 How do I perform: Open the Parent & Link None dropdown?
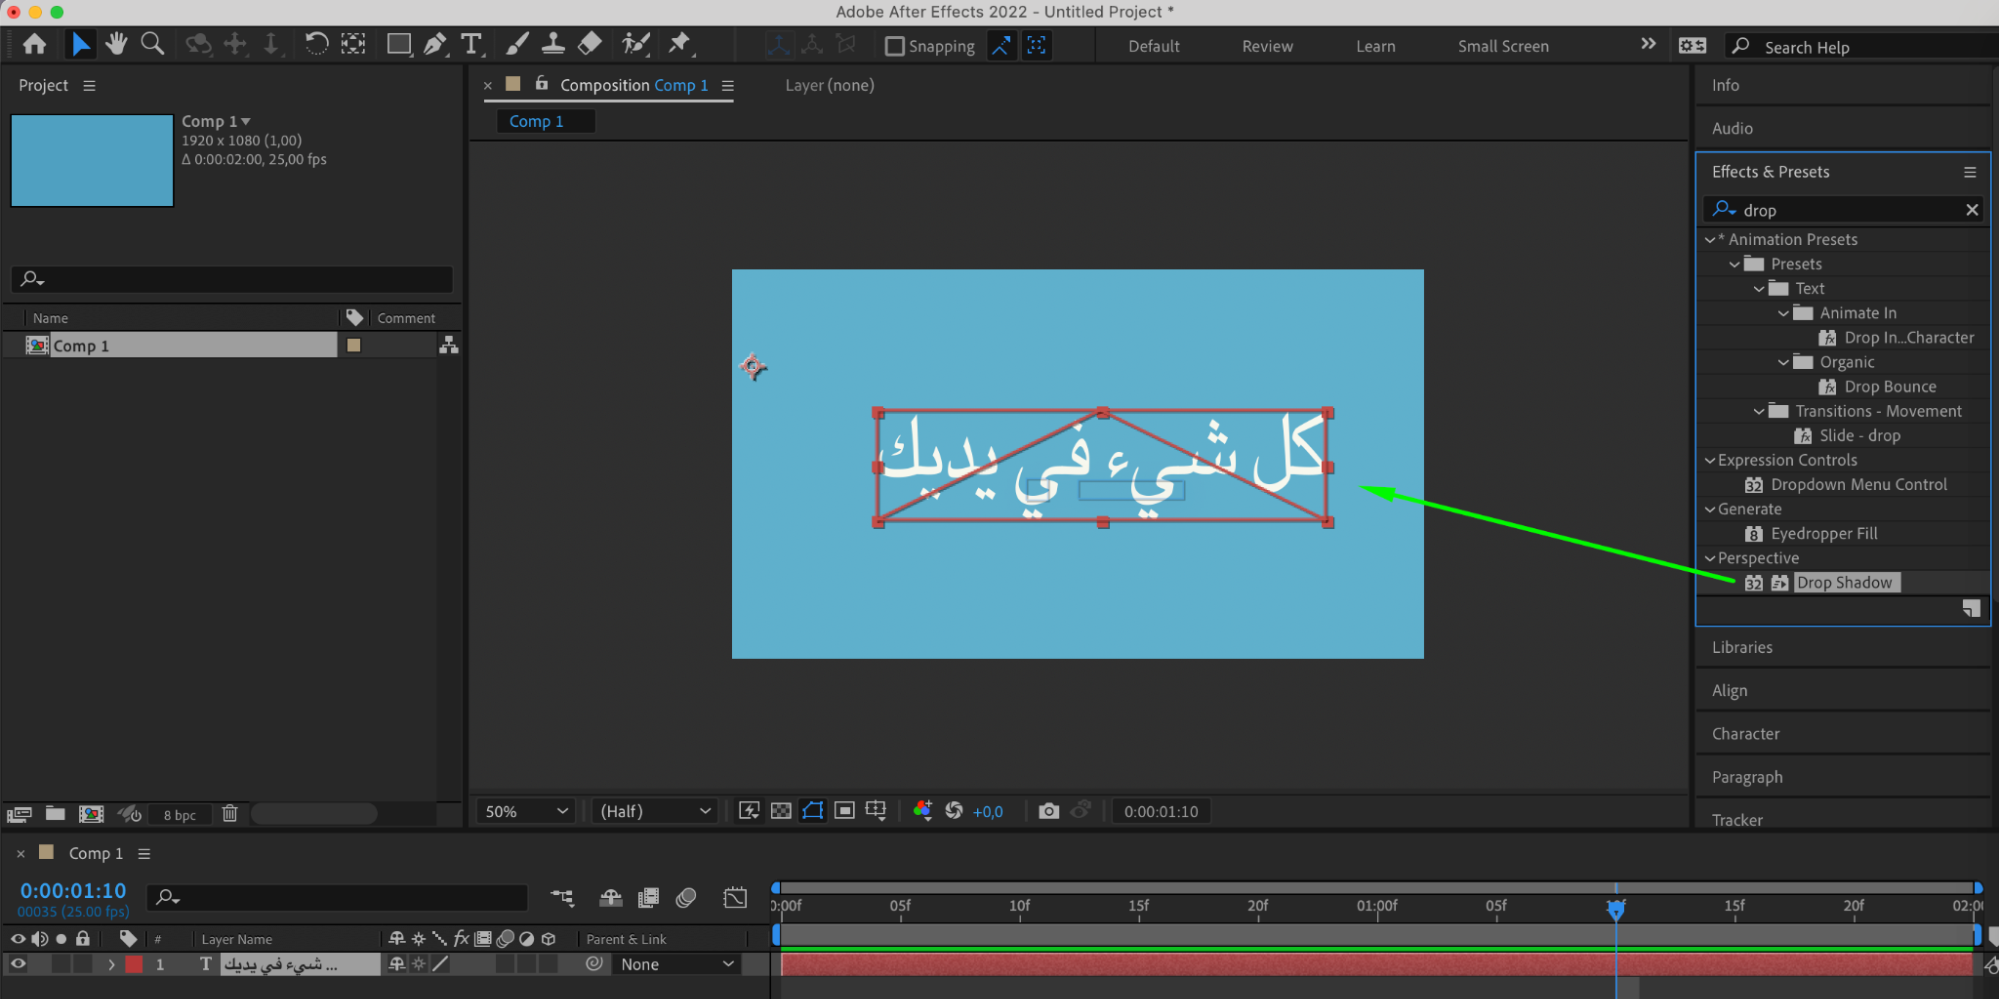tap(677, 964)
